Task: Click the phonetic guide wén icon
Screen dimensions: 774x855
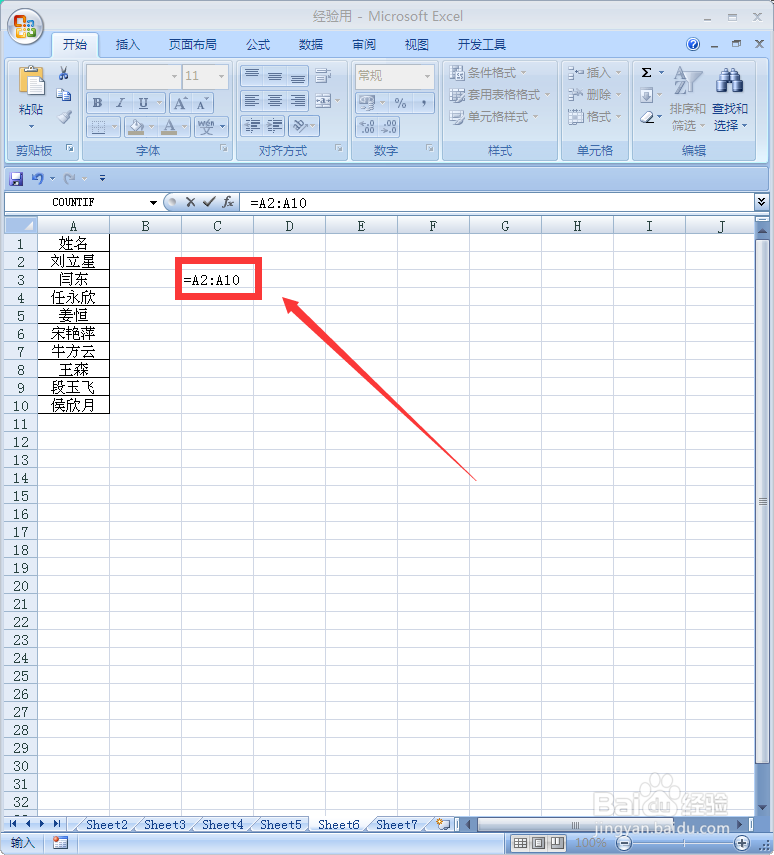Action: point(206,127)
